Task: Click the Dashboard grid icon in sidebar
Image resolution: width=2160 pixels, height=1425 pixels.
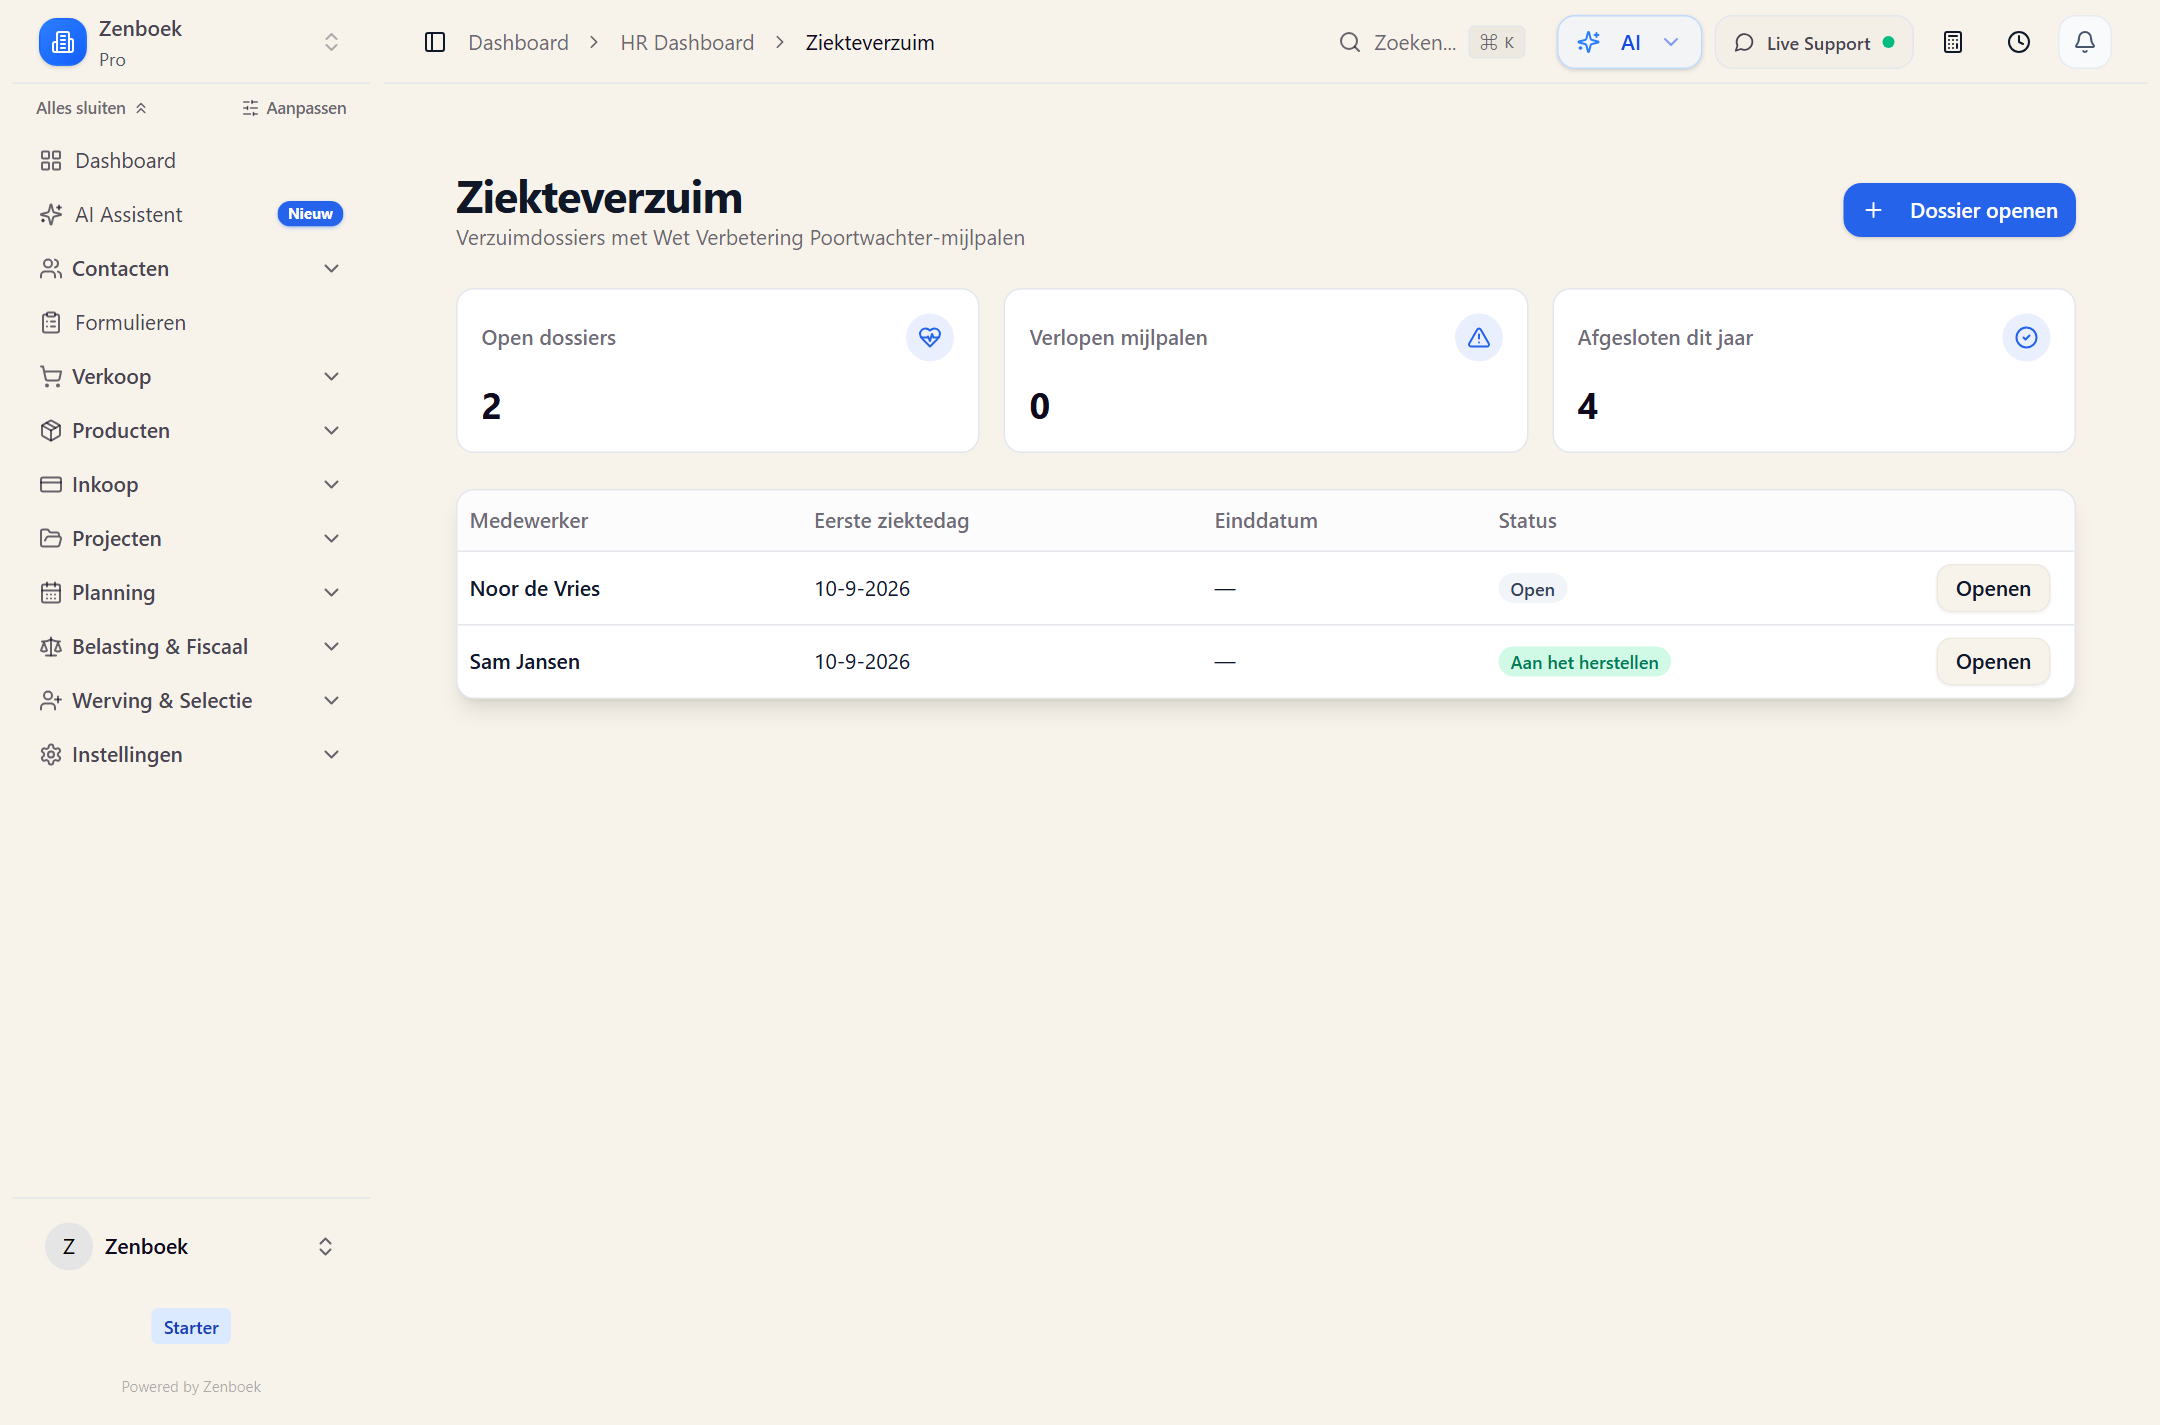Action: (x=51, y=161)
